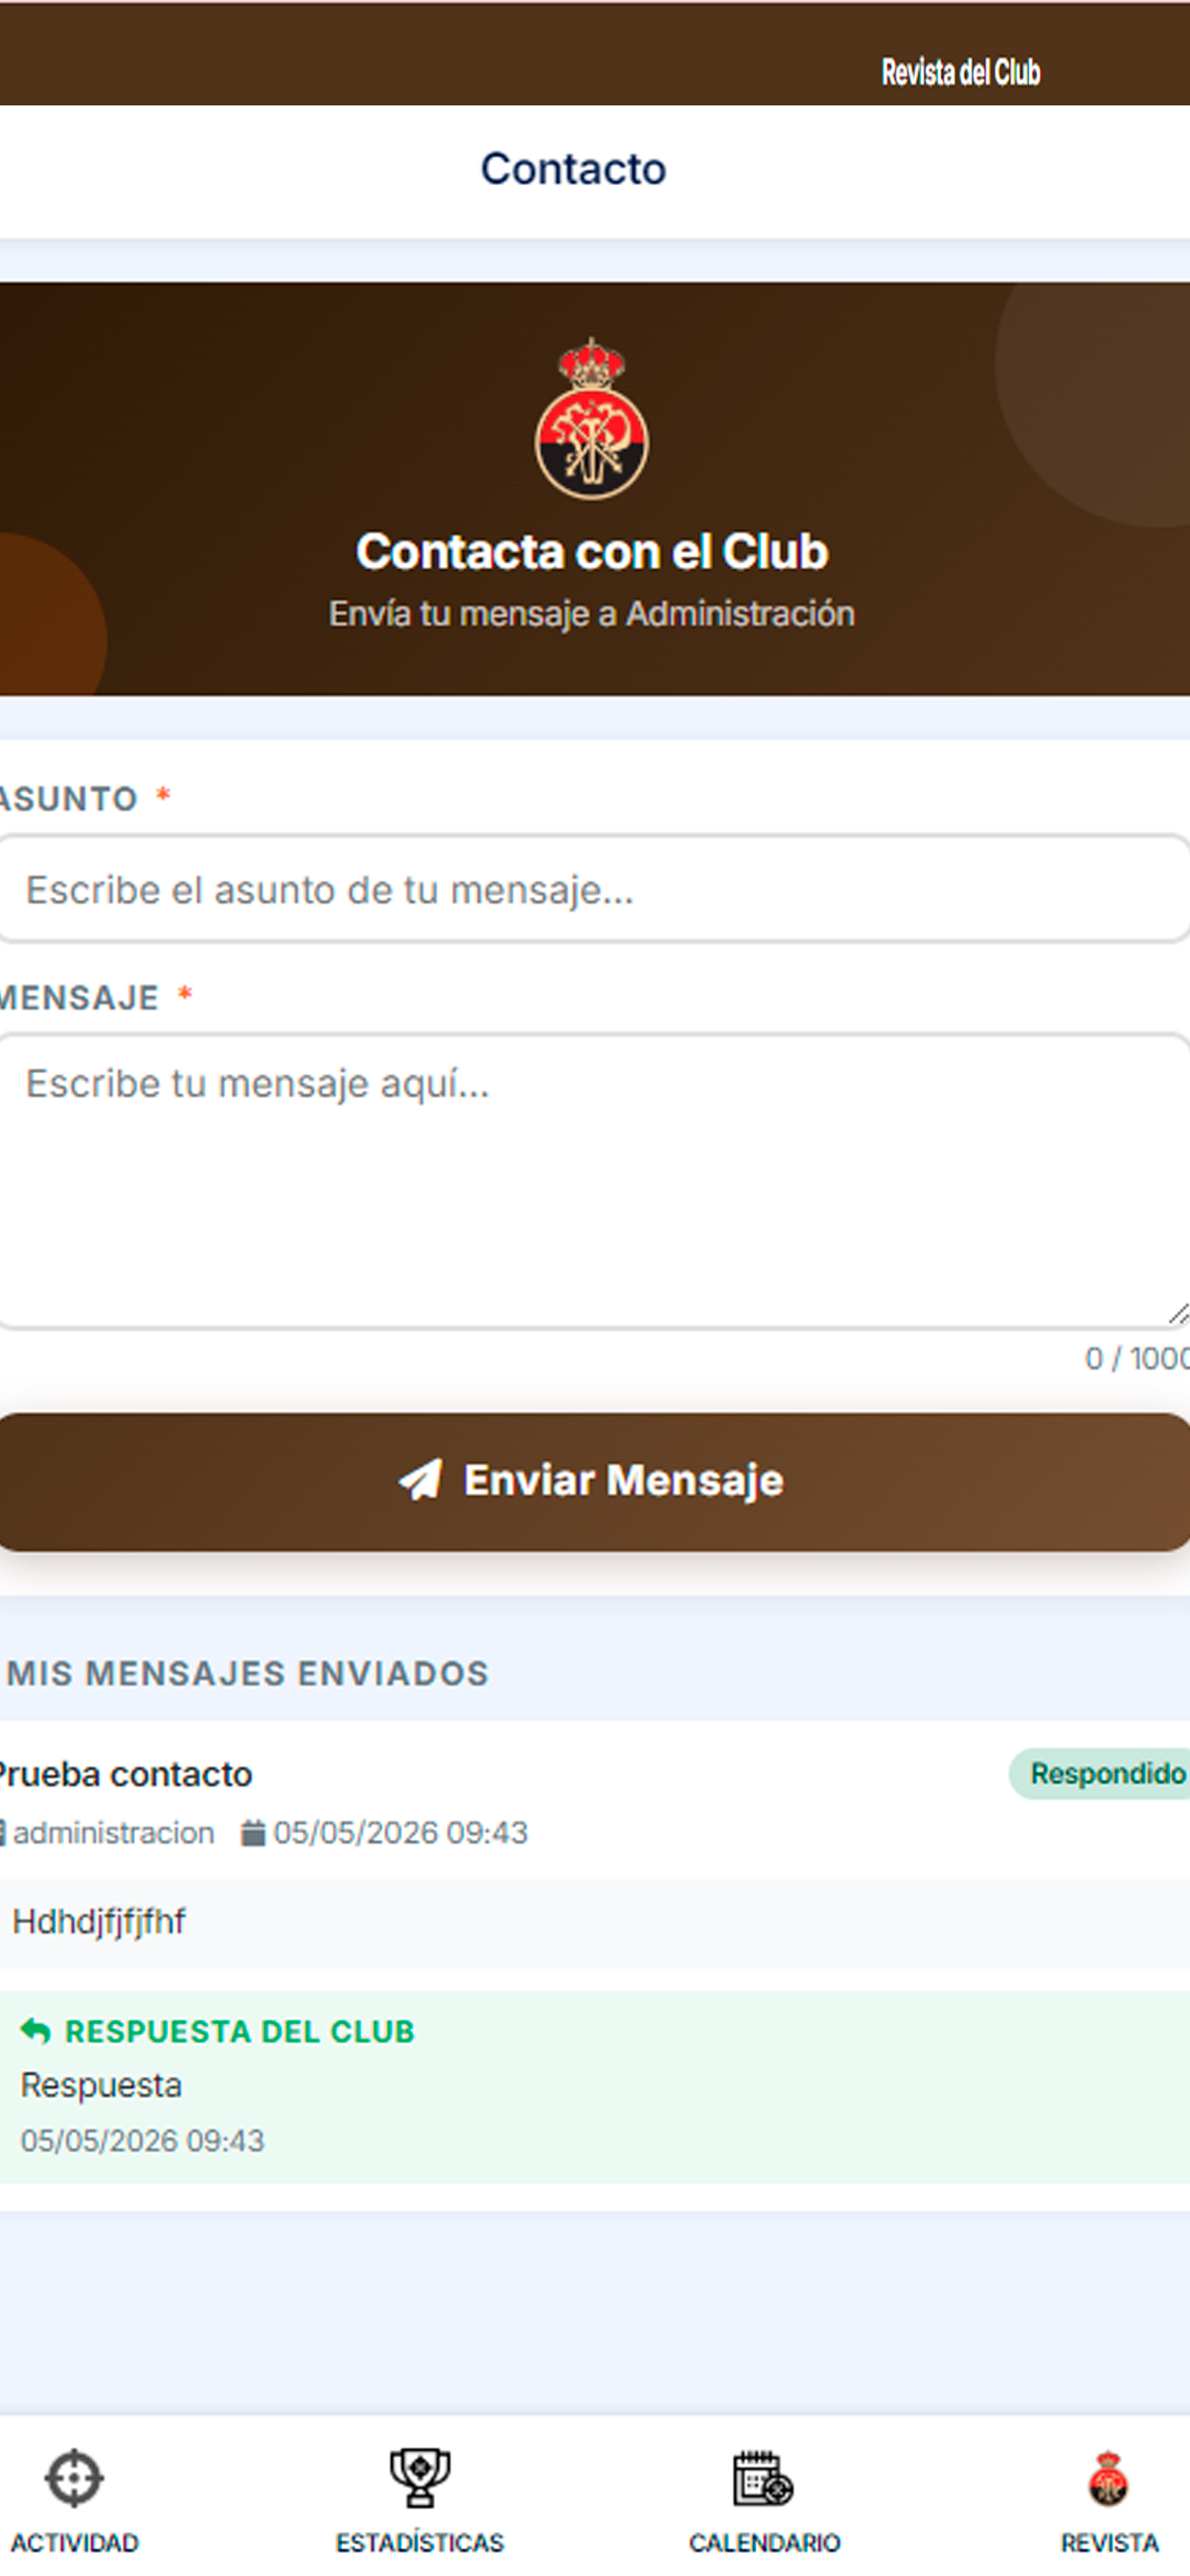Click the ASUNTO field label

tap(68, 799)
